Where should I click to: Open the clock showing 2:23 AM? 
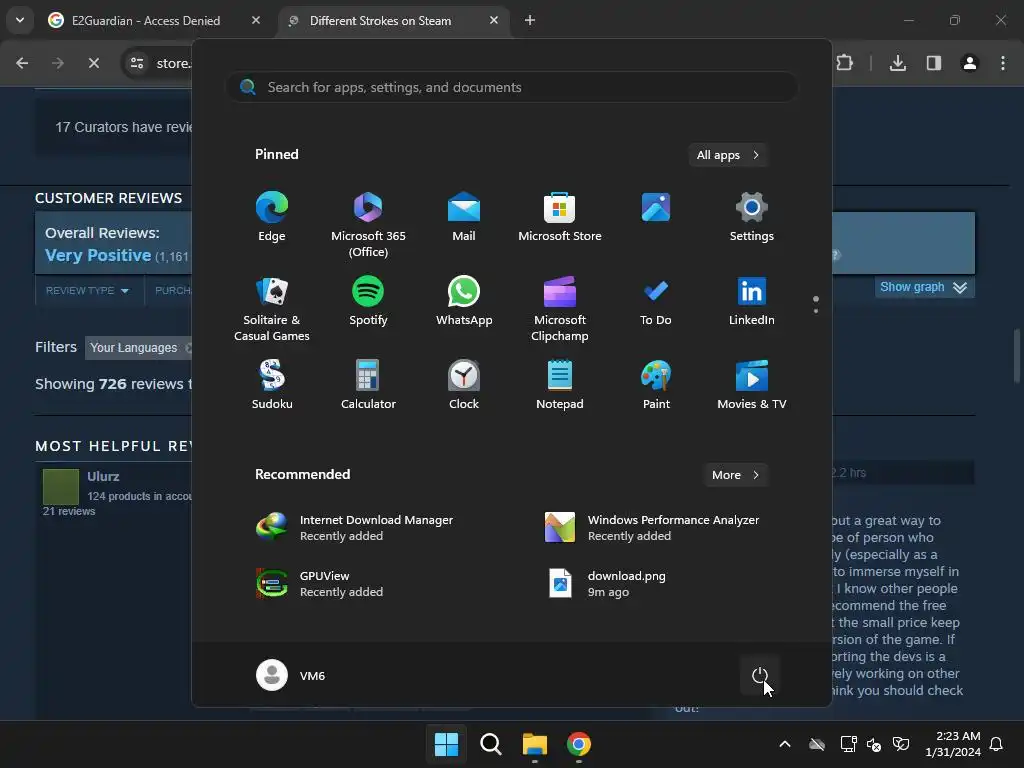pos(953,744)
